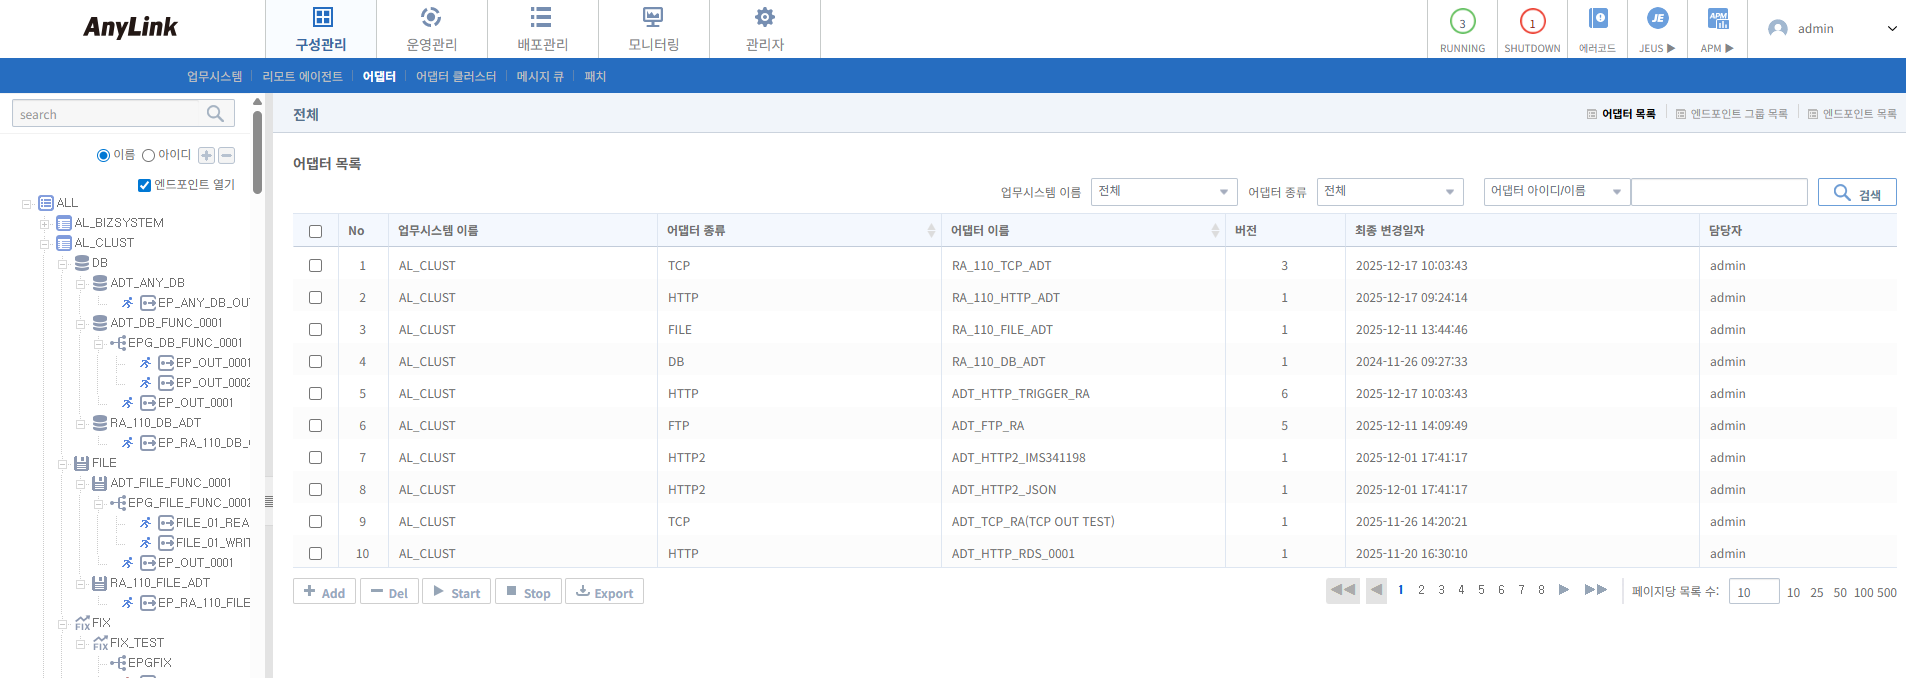Image resolution: width=1906 pixels, height=678 pixels.
Task: Click the 관리자 gear icon
Action: pos(764,18)
